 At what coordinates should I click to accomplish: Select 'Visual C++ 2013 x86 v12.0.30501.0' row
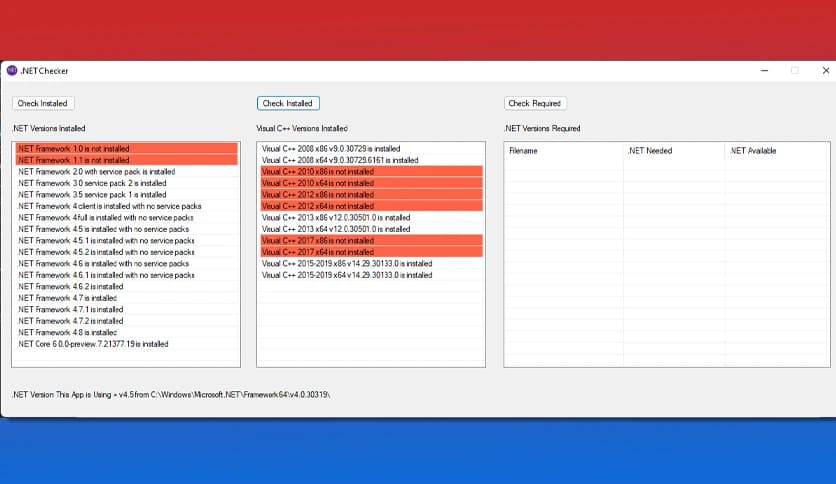[372, 217]
